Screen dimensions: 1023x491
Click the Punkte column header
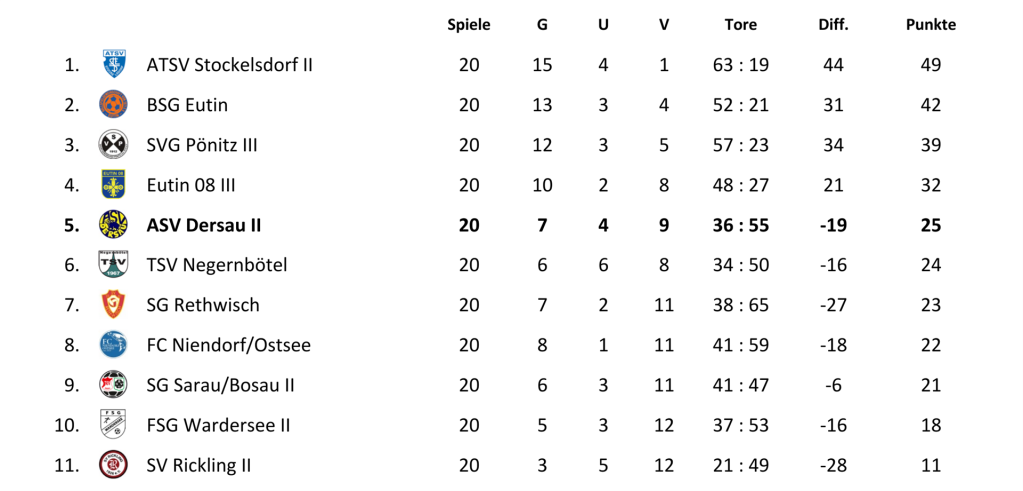tap(931, 25)
